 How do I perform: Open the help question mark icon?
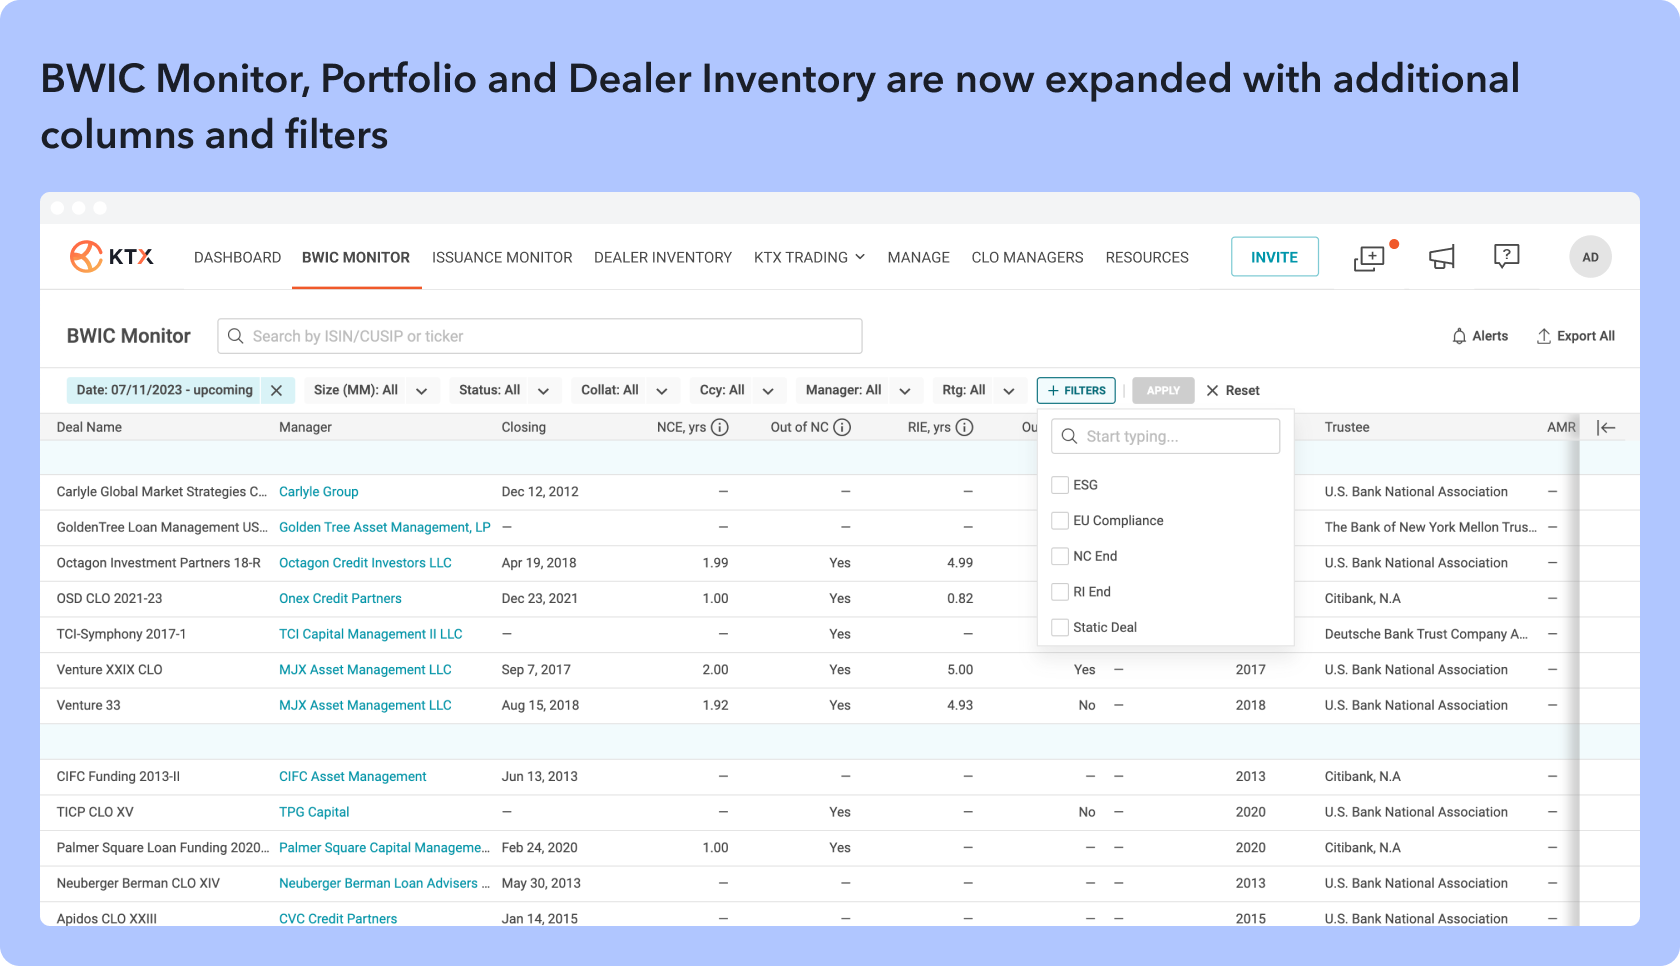(1506, 257)
